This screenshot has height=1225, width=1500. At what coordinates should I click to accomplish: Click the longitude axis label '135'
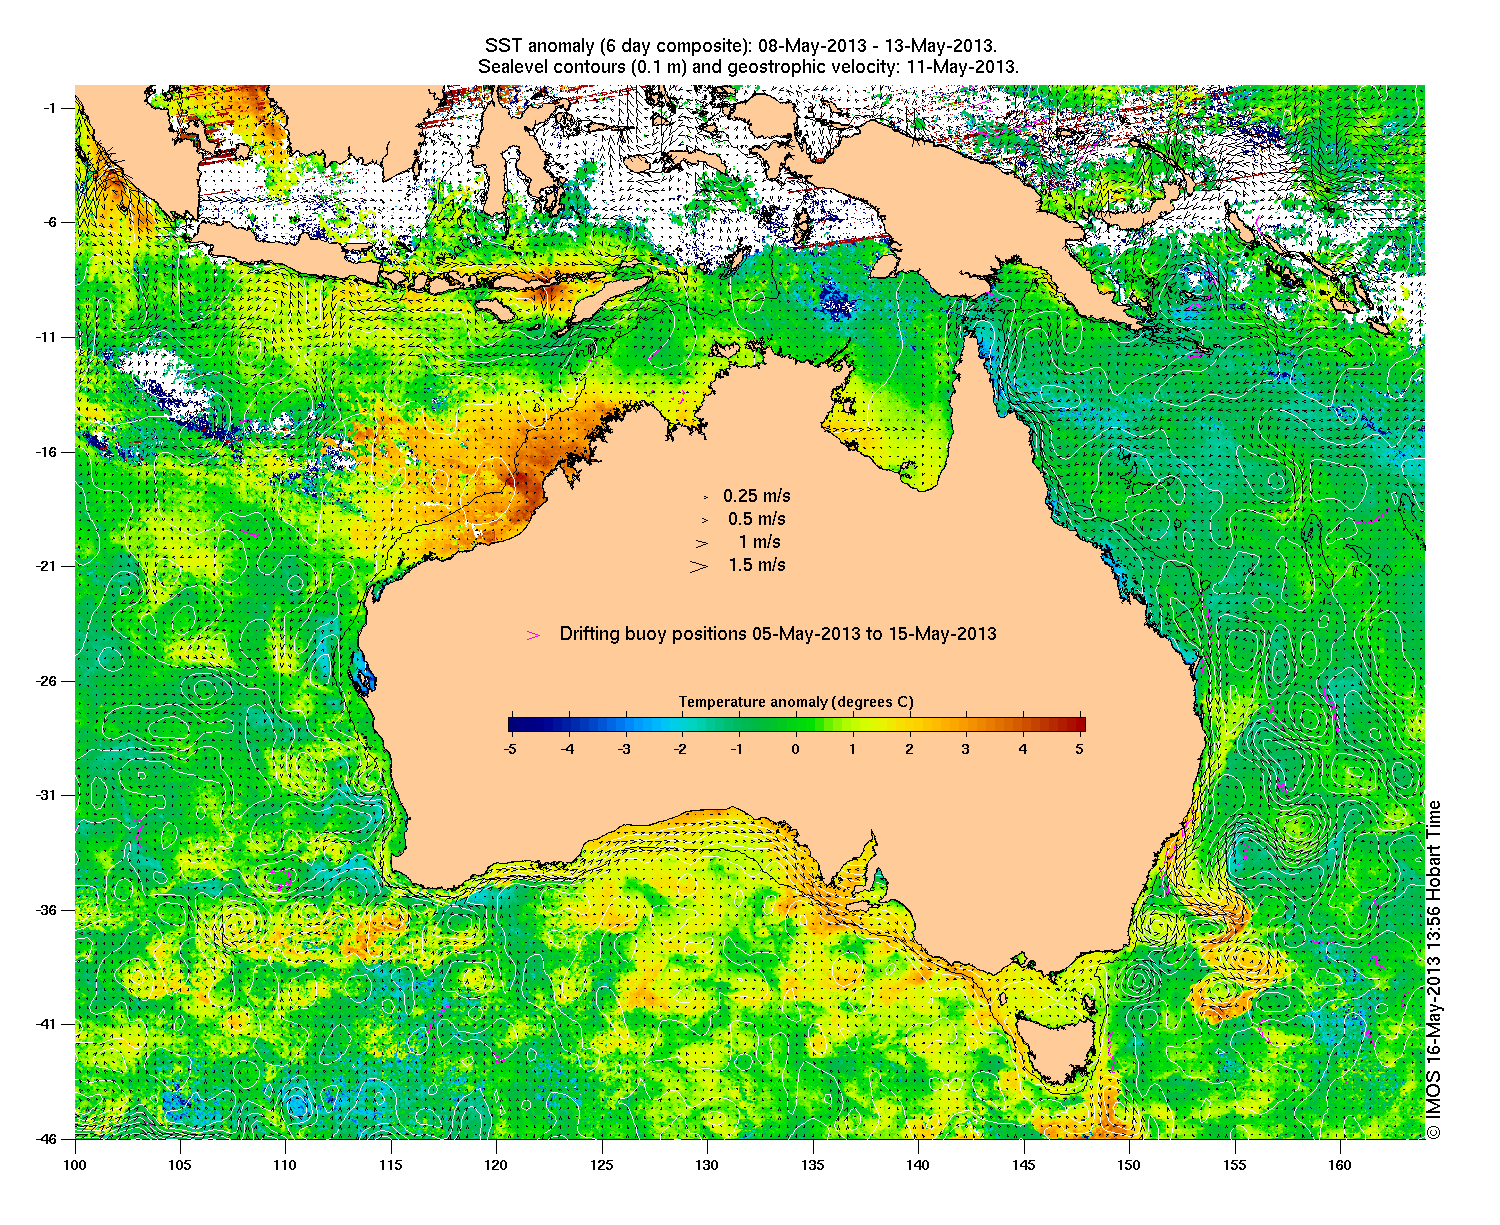coord(813,1165)
